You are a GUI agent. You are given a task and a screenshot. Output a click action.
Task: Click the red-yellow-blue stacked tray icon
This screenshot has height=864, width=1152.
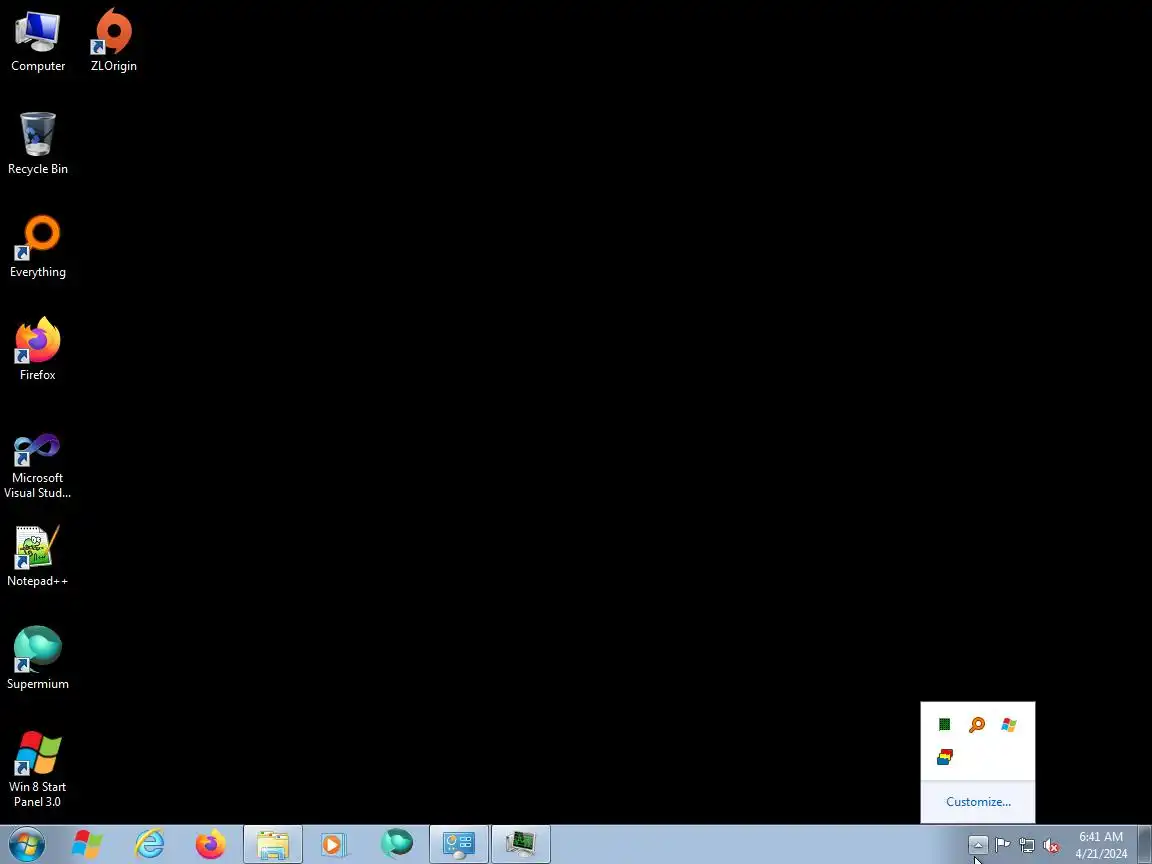tap(945, 757)
